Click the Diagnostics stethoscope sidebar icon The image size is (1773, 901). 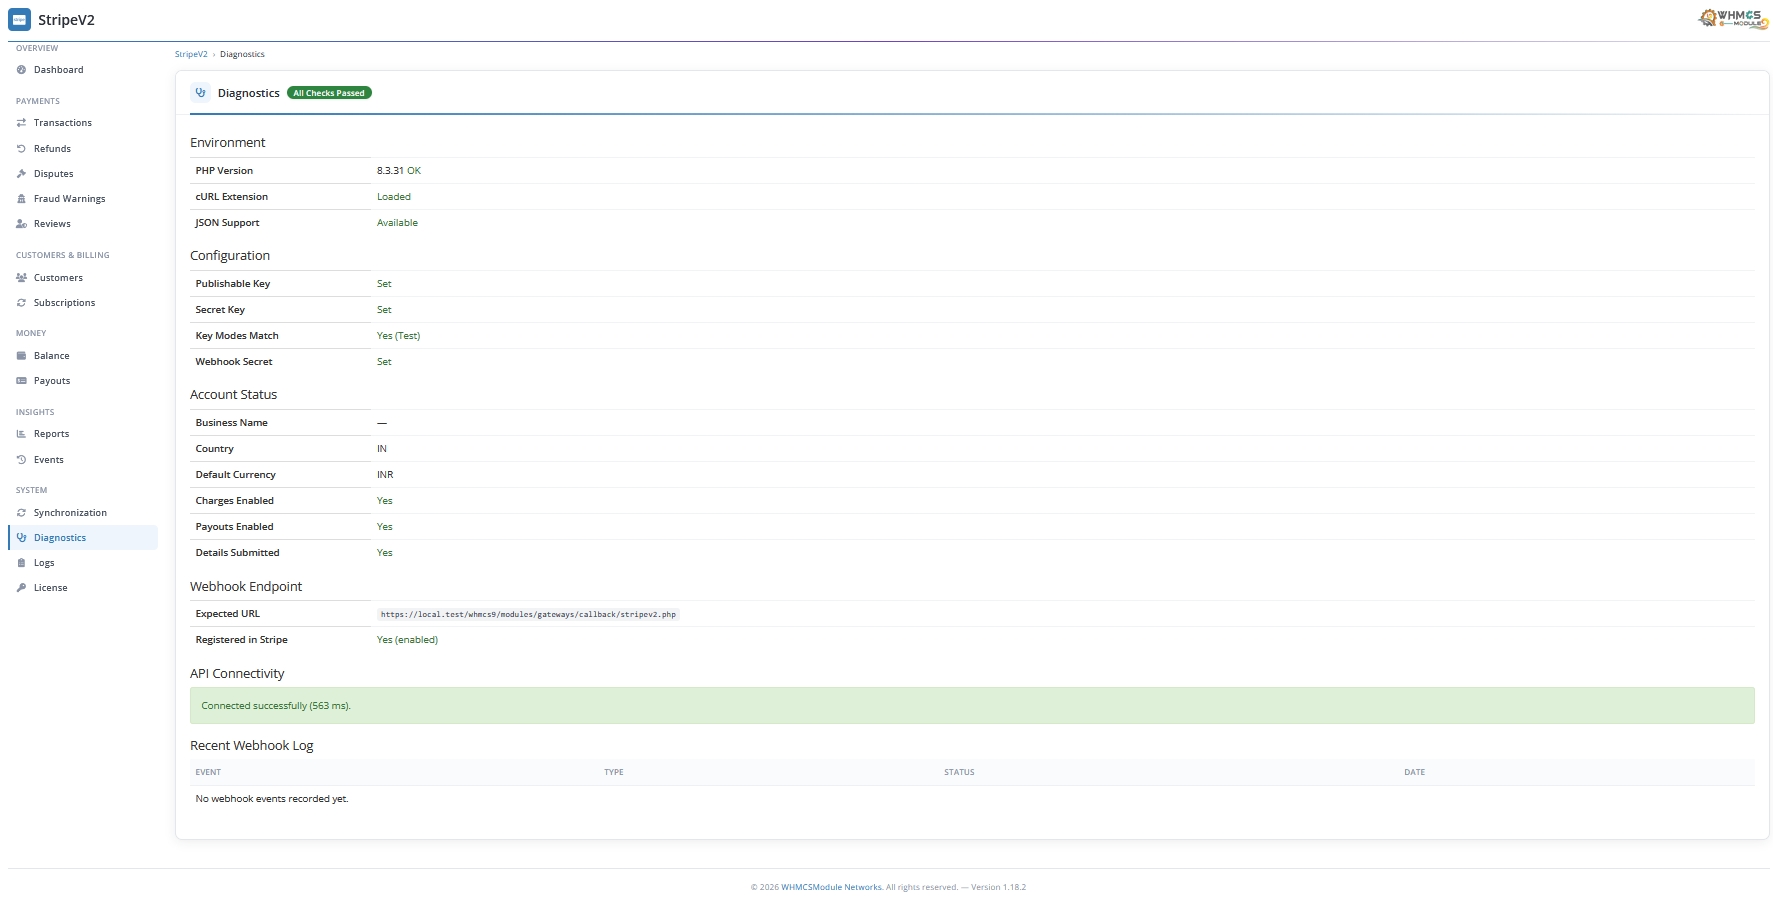[21, 538]
